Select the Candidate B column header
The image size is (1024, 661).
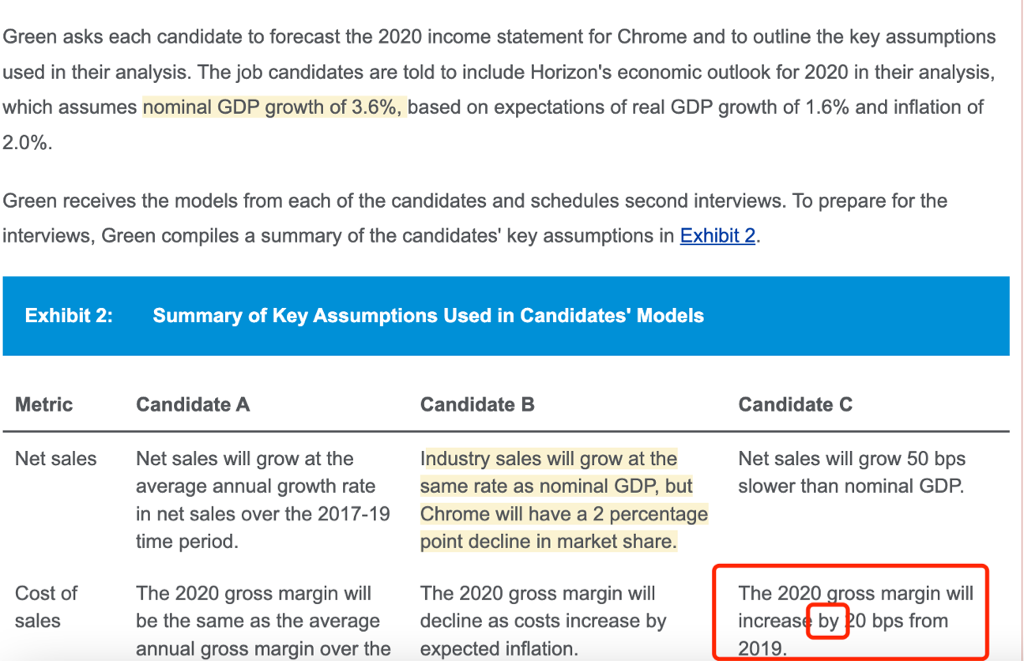tap(477, 405)
